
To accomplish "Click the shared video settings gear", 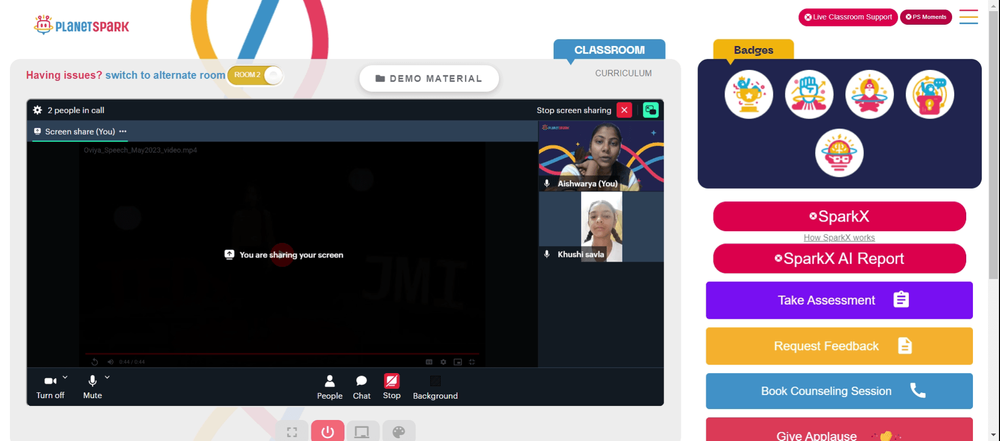I will 443,362.
